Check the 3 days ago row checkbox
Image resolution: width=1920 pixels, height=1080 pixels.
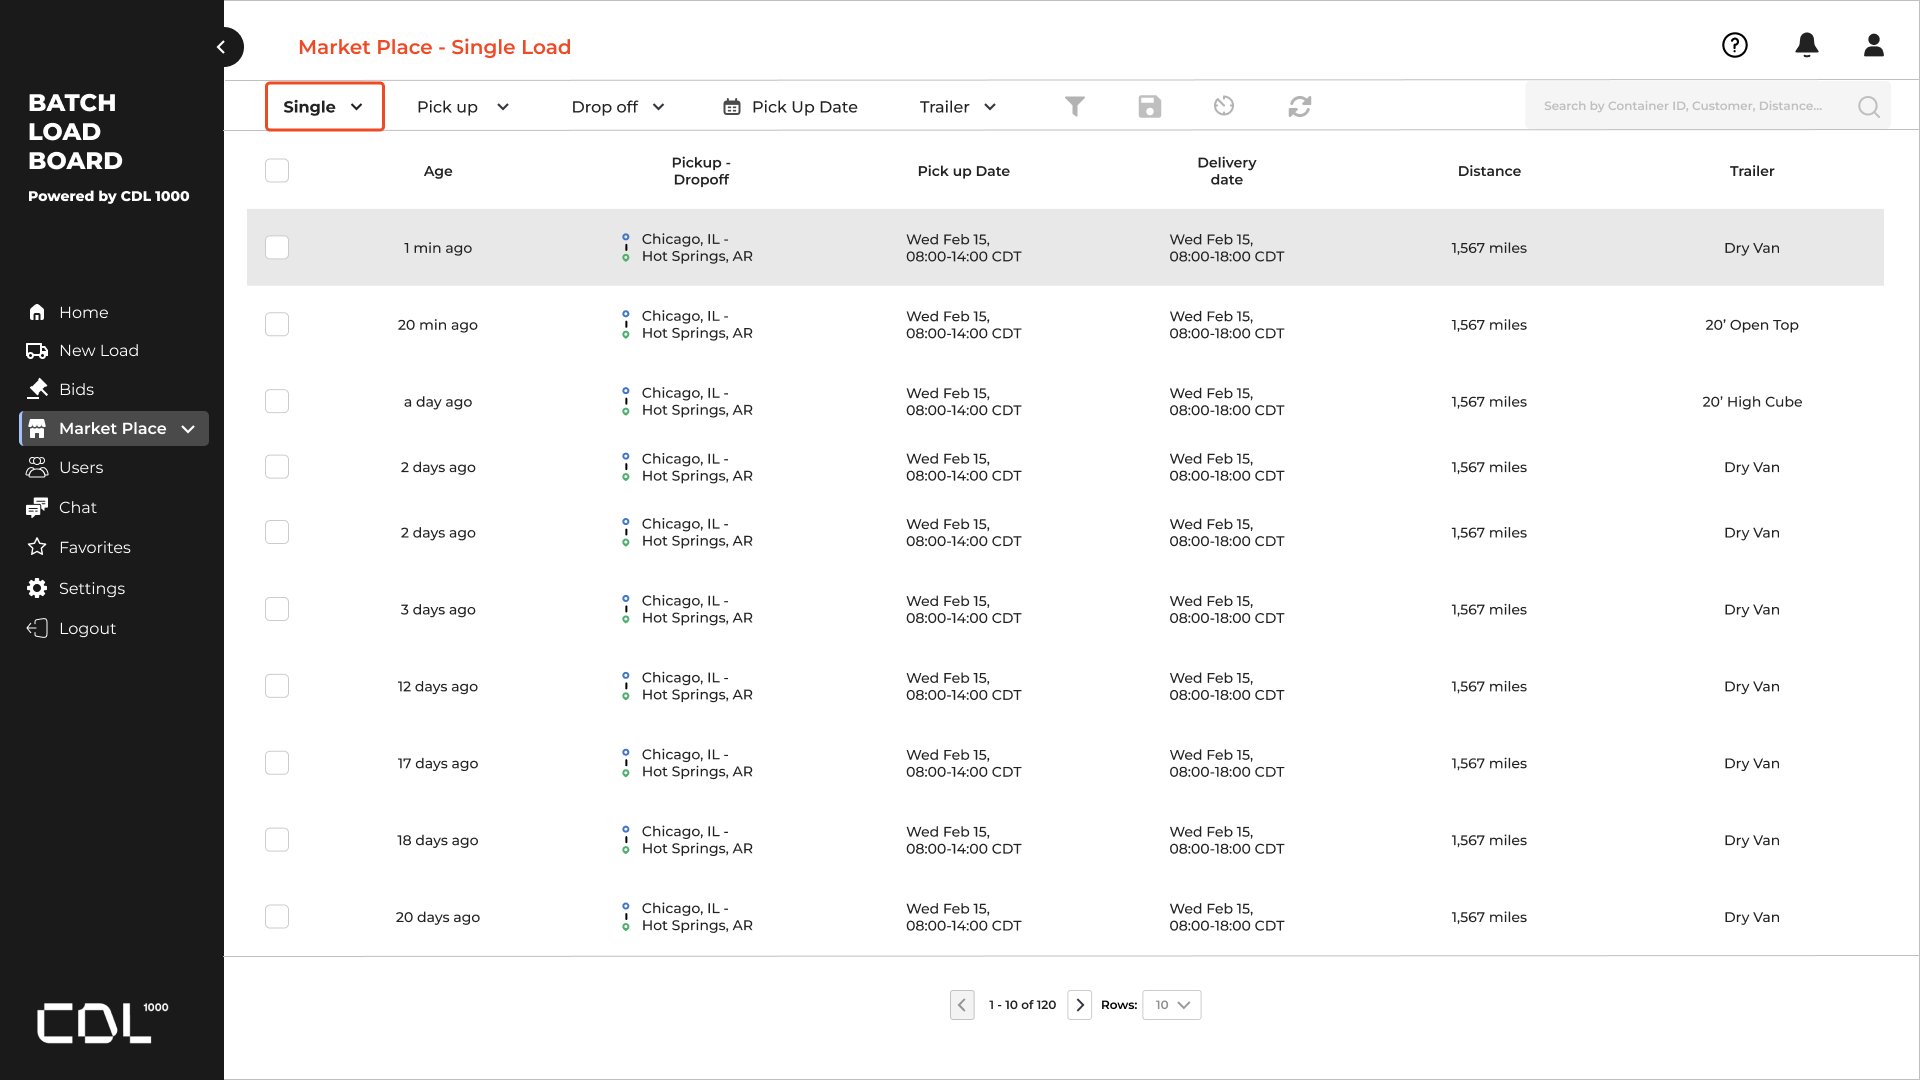point(277,609)
